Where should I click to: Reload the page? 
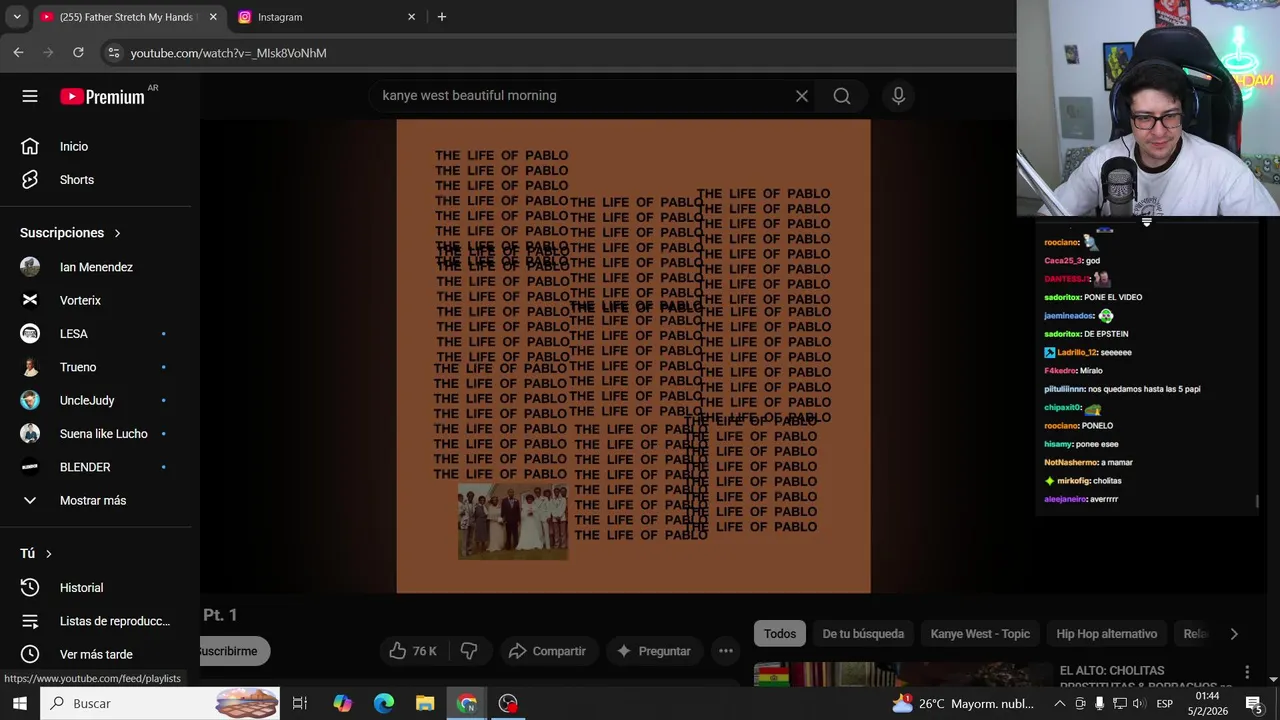(78, 52)
